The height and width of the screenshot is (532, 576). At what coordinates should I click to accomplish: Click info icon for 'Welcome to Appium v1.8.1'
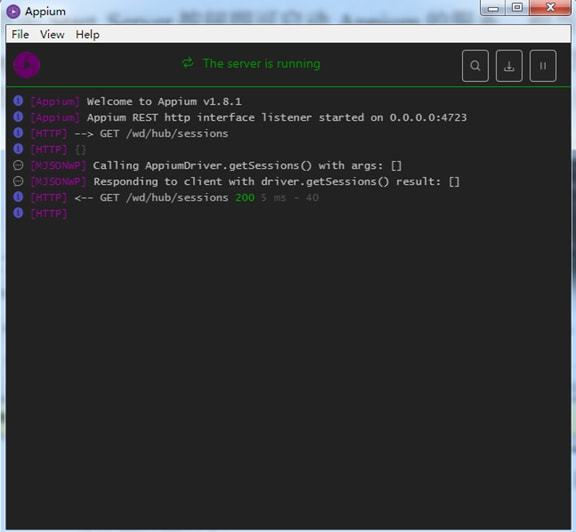click(x=18, y=101)
